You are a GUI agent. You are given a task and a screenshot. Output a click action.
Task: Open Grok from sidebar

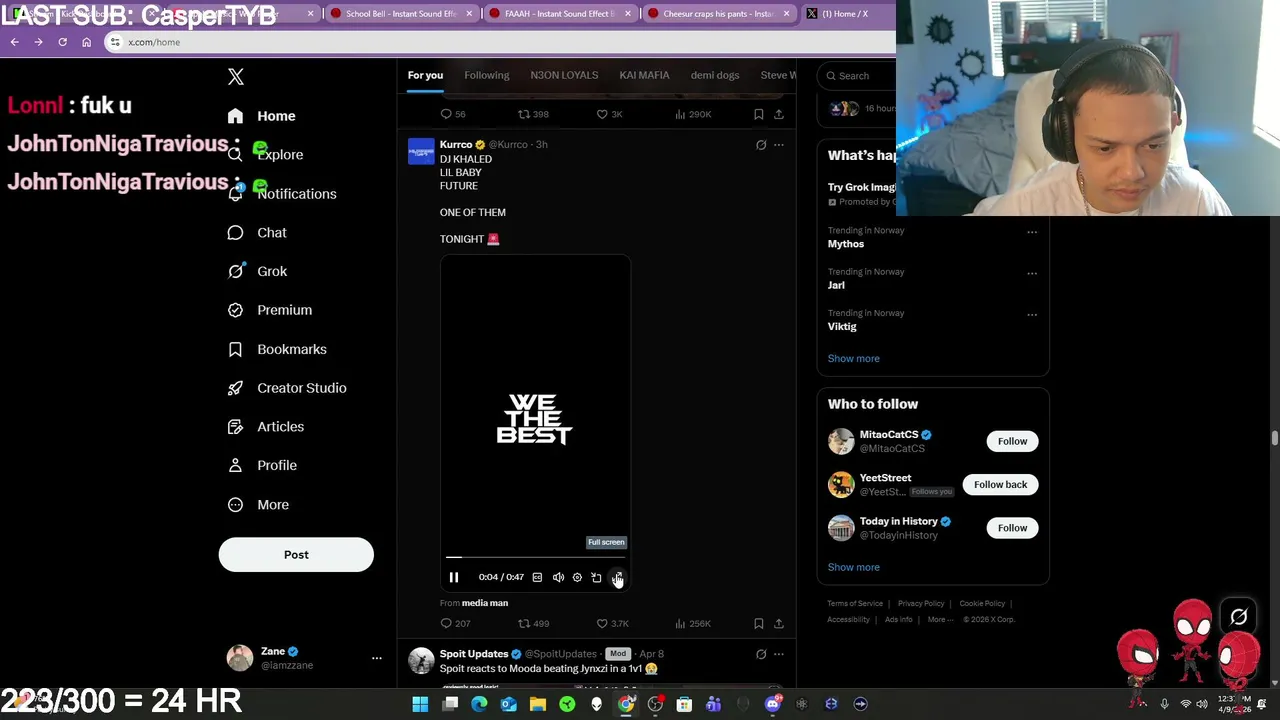point(258,271)
